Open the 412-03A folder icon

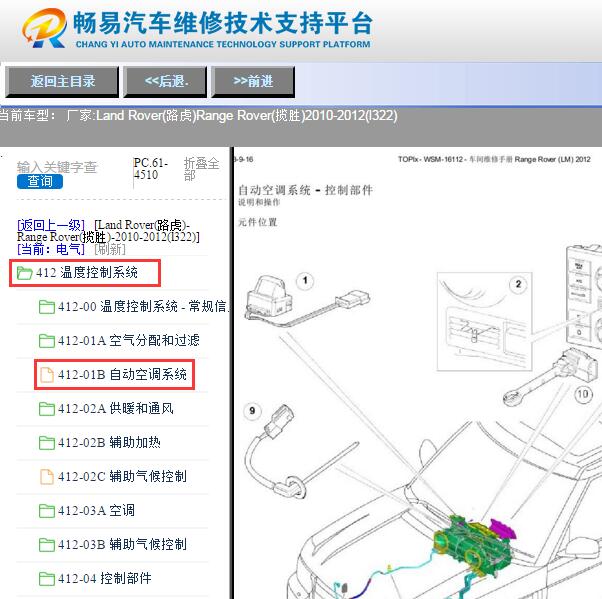[x=47, y=511]
